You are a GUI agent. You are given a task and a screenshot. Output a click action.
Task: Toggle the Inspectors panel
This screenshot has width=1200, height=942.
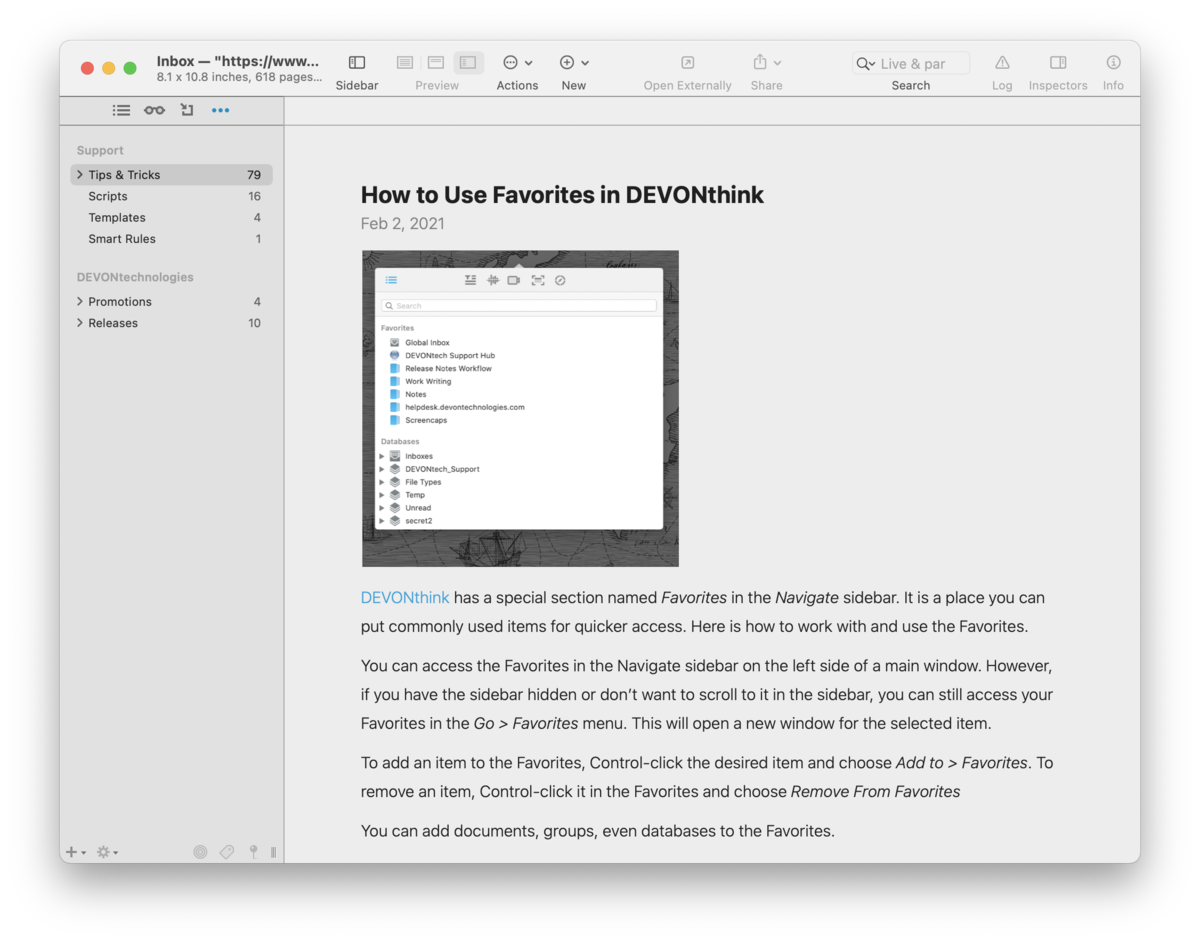(x=1058, y=63)
